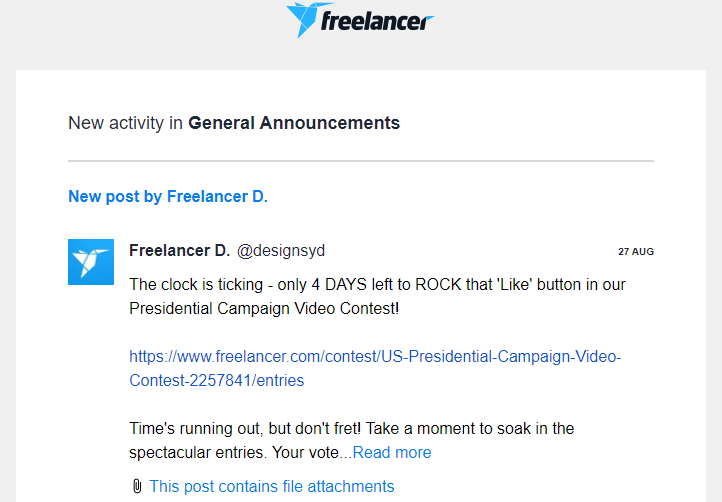Click the freelancer wordmark in the header
The image size is (722, 502).
click(x=377, y=21)
